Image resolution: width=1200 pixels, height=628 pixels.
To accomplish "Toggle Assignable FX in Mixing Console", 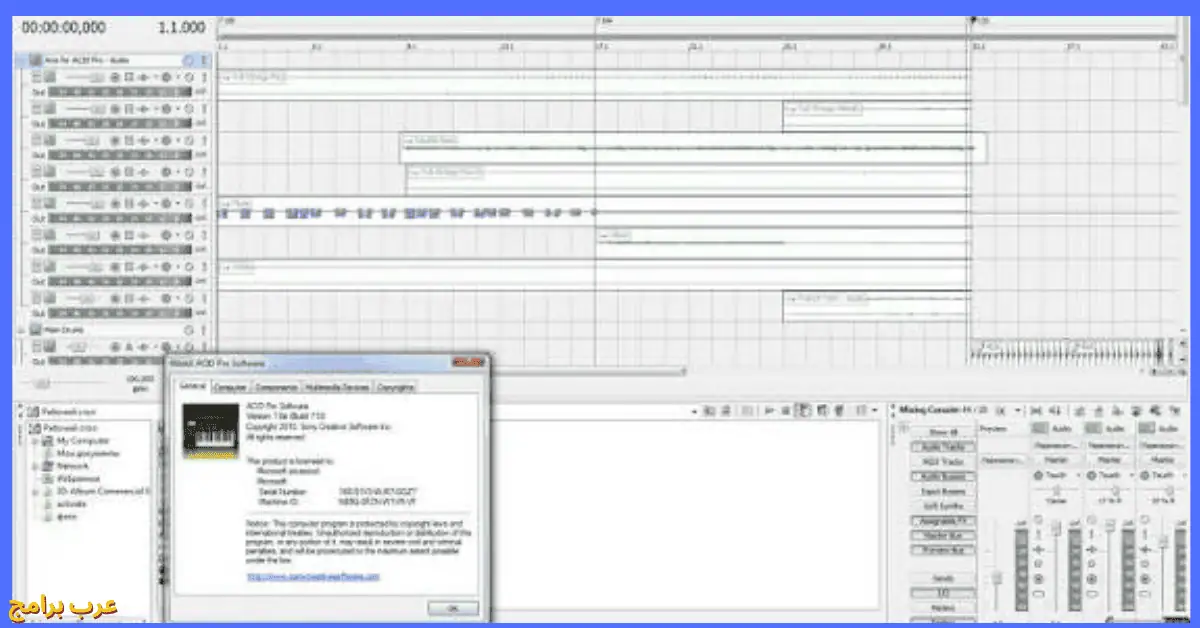I will click(942, 521).
